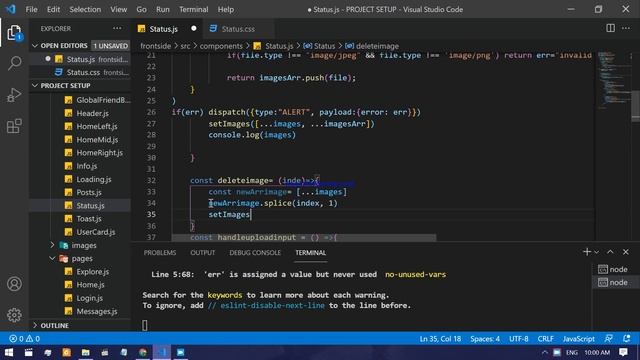Open the Windows Start menu
The height and width of the screenshot is (360, 640).
(x=9, y=352)
